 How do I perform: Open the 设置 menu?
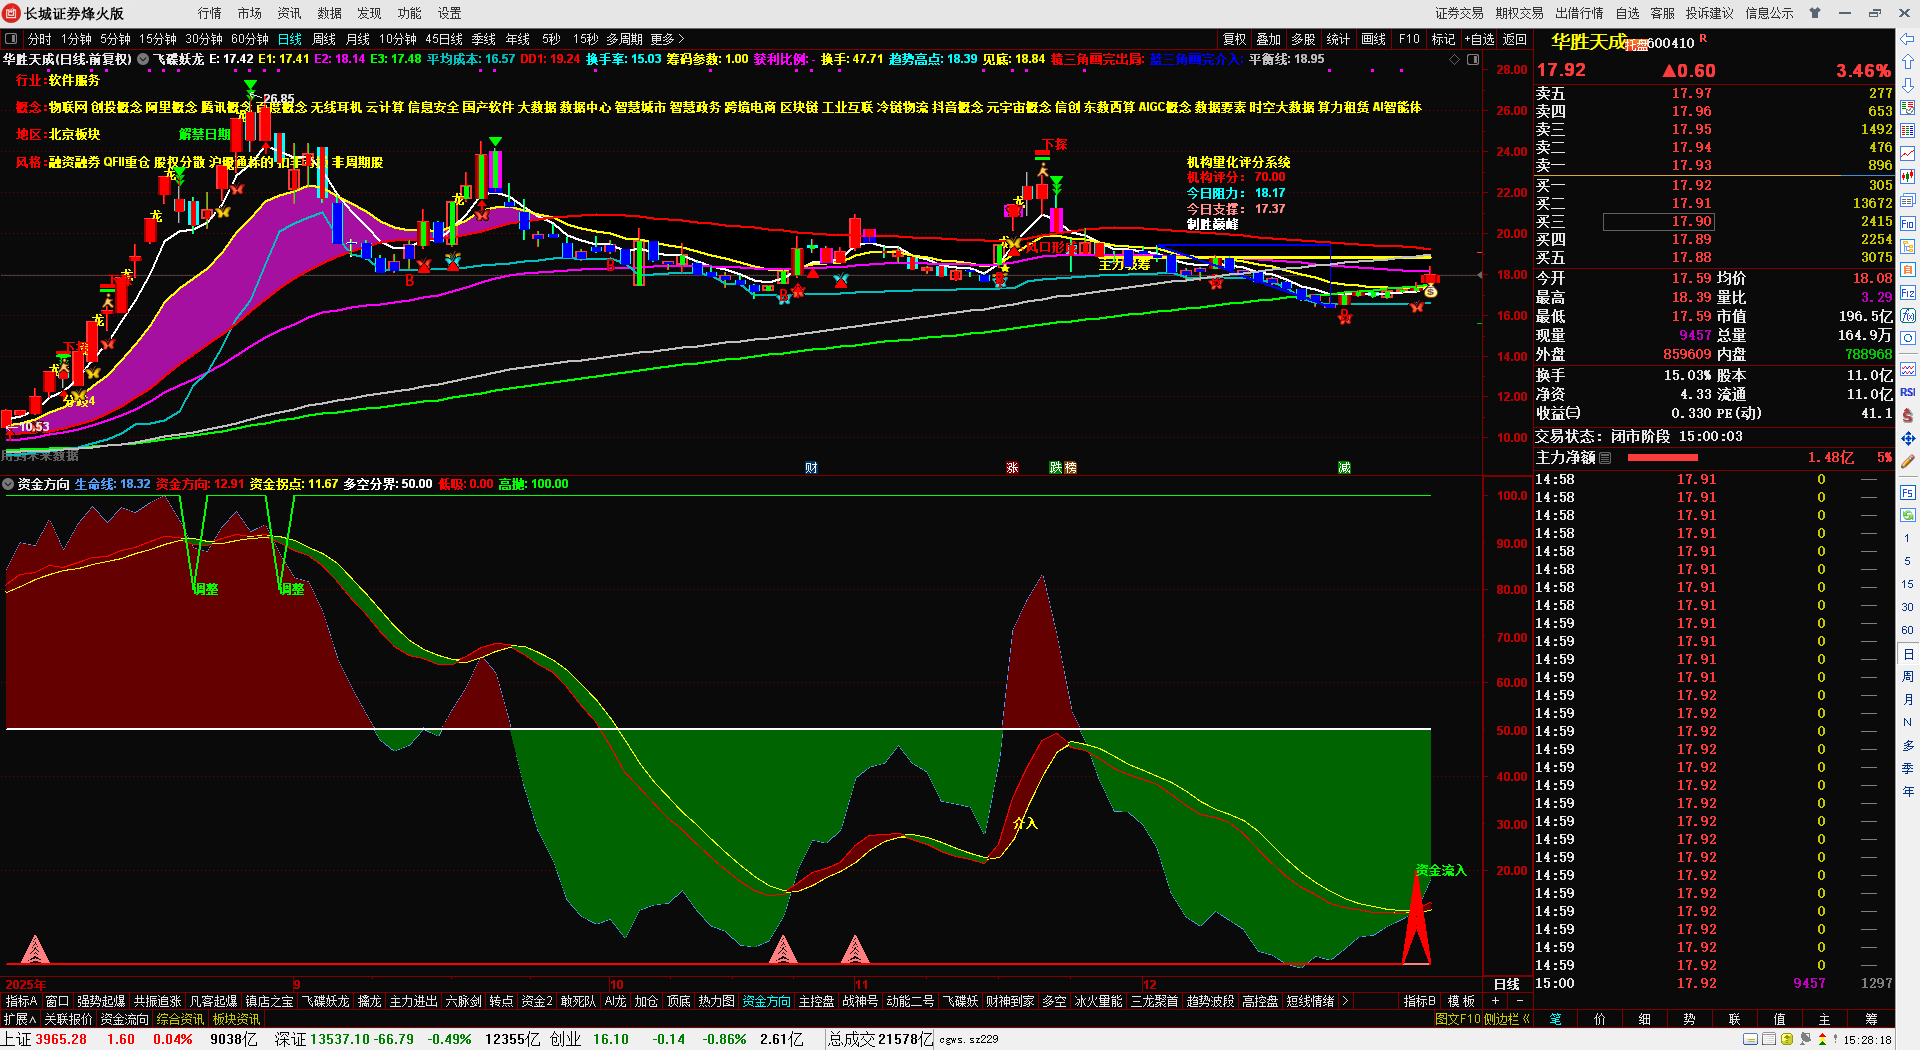click(x=450, y=13)
